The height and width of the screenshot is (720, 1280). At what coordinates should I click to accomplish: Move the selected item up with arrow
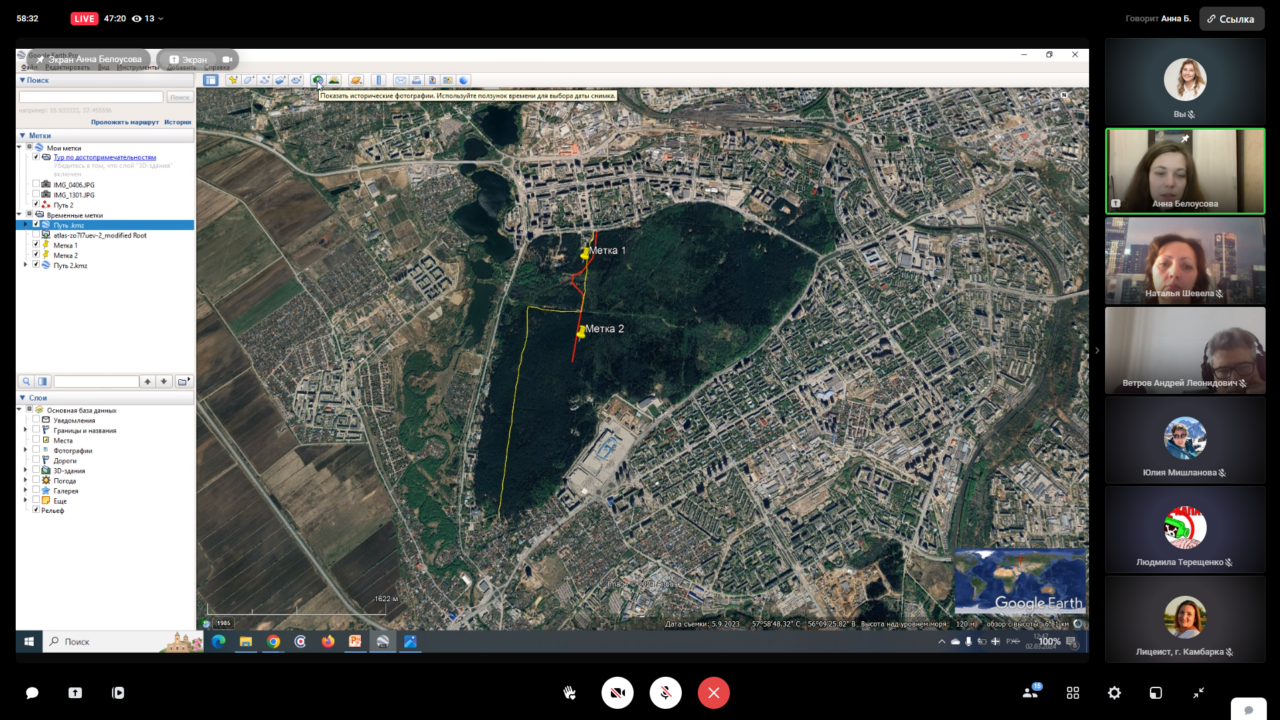point(148,381)
